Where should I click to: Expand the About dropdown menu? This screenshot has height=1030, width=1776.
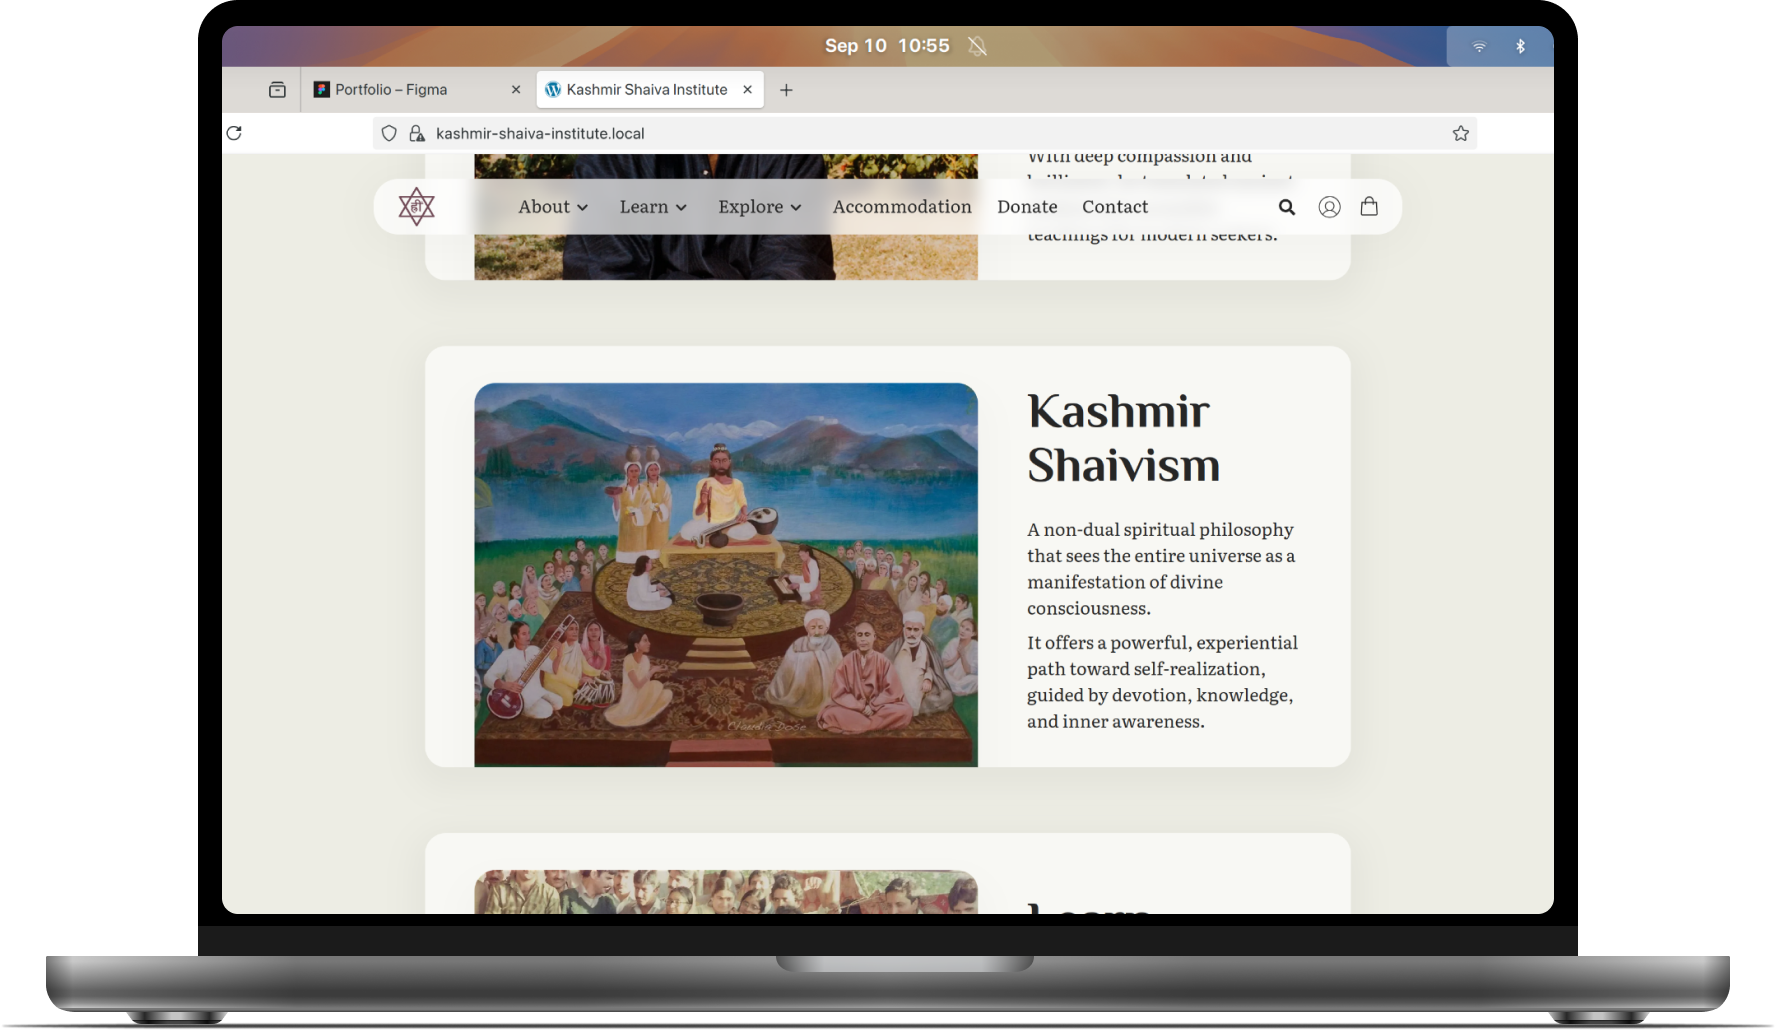(x=553, y=207)
